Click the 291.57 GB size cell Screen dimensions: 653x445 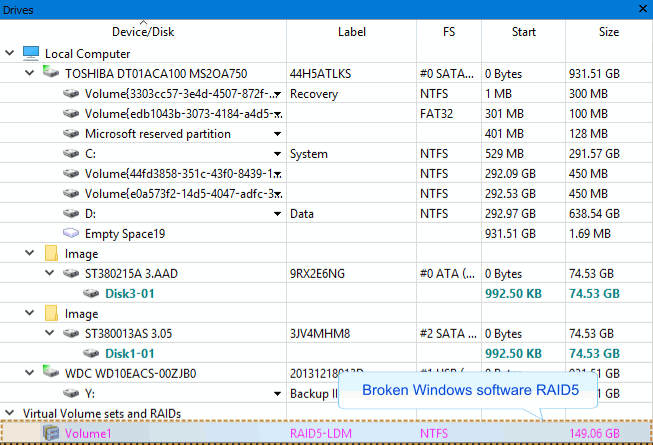(594, 154)
